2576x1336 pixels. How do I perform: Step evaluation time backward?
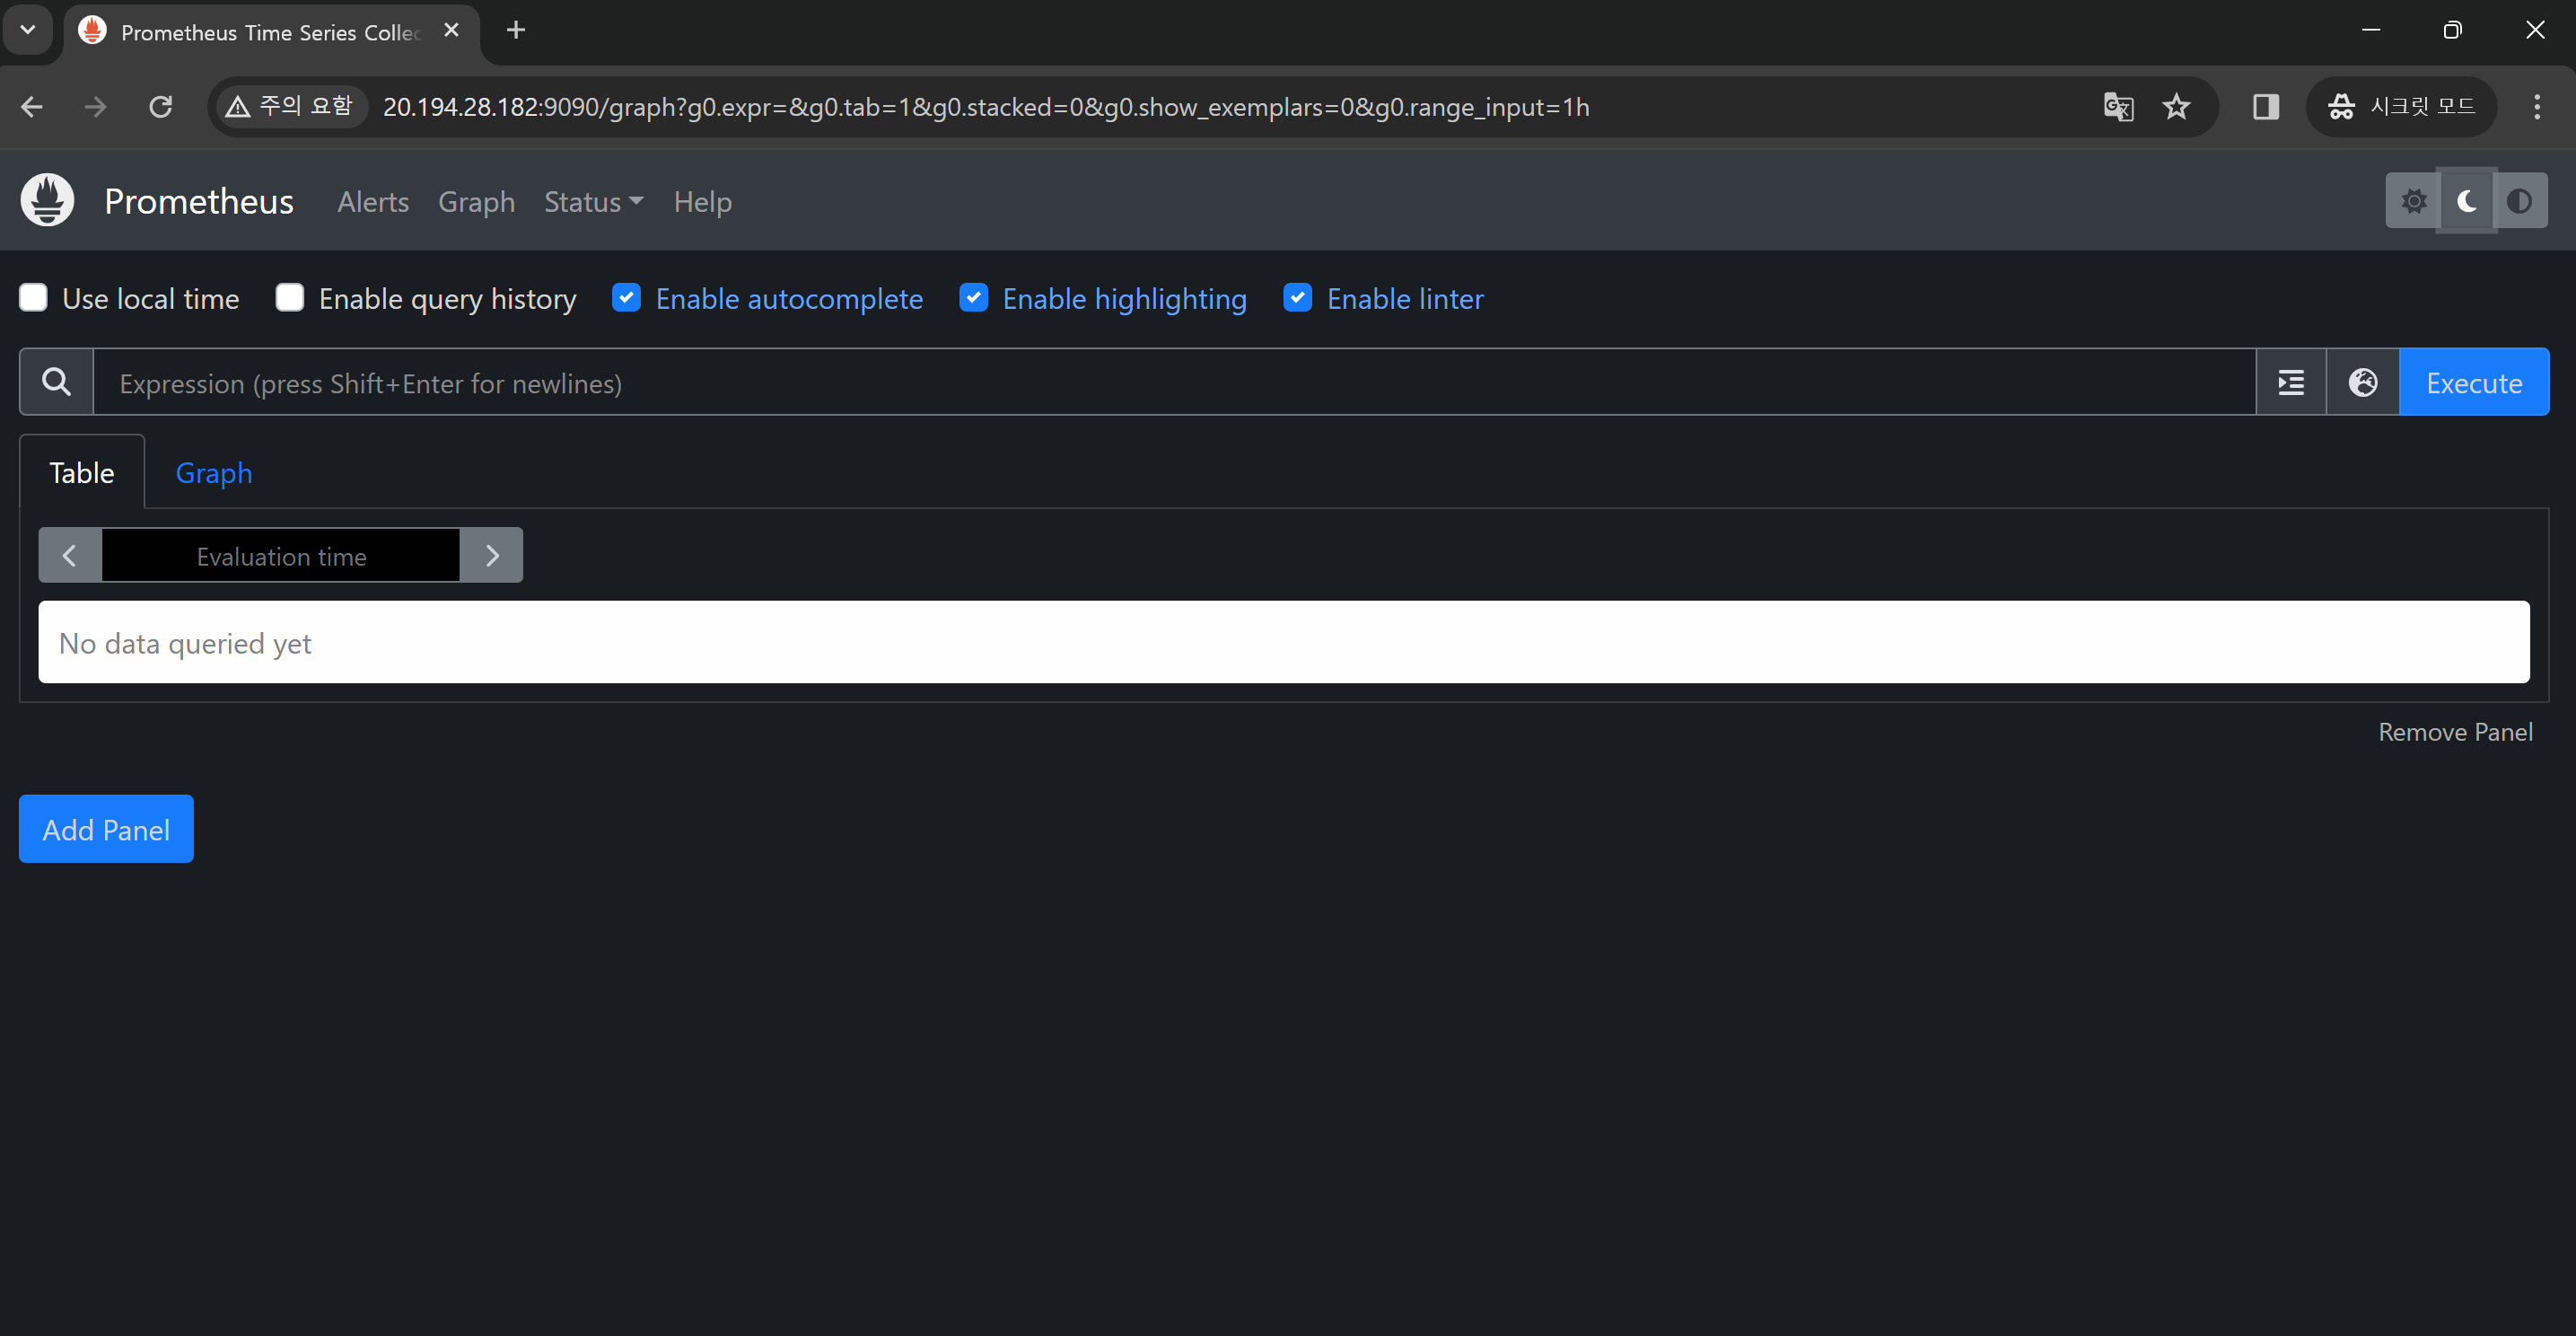(70, 556)
